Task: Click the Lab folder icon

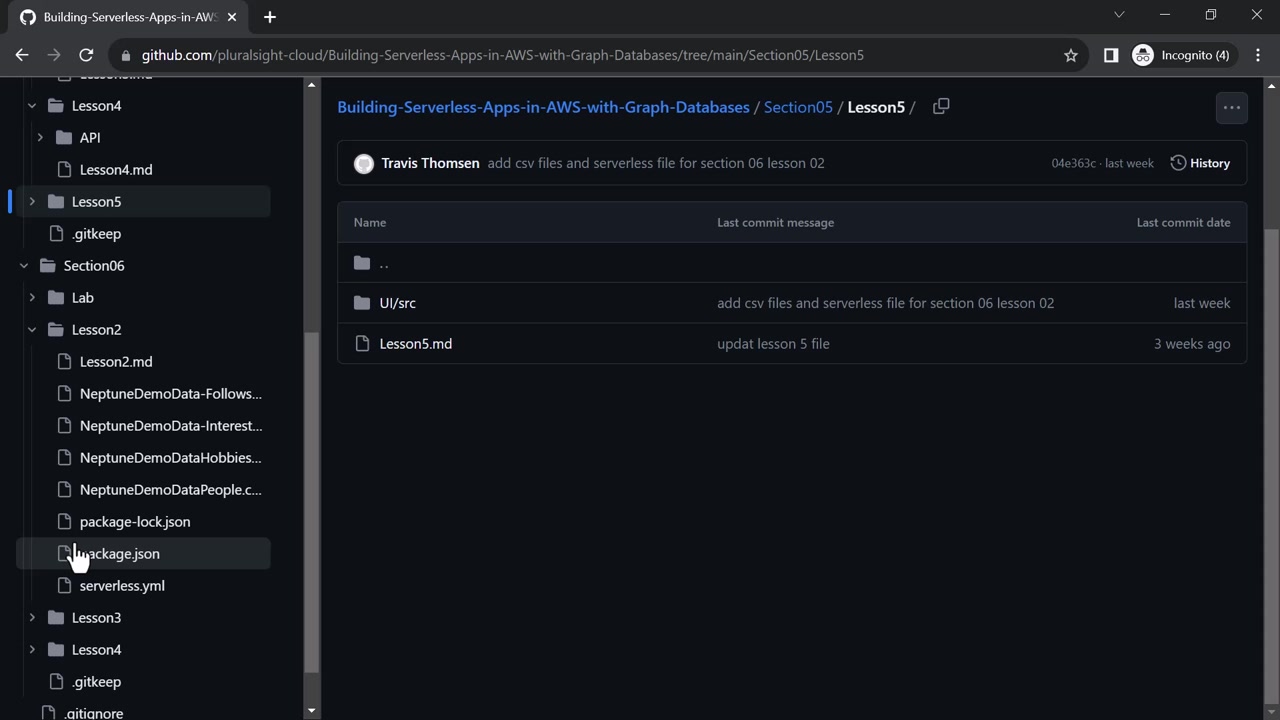Action: point(55,298)
